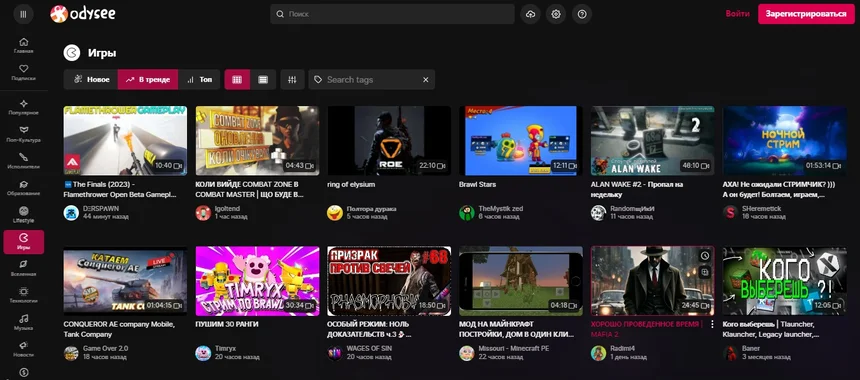The width and height of the screenshot is (860, 380).
Task: Open Alan Wake #2 video thumbnail
Action: pos(652,140)
